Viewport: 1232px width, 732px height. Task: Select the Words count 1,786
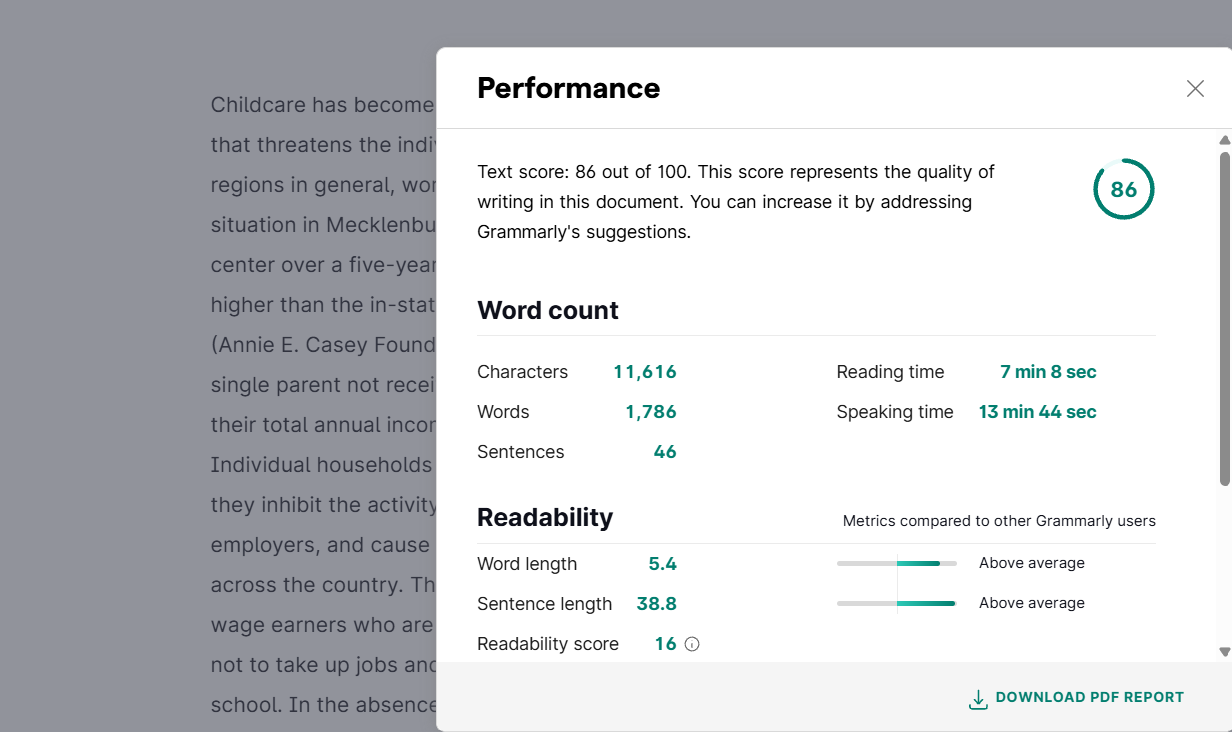point(651,412)
